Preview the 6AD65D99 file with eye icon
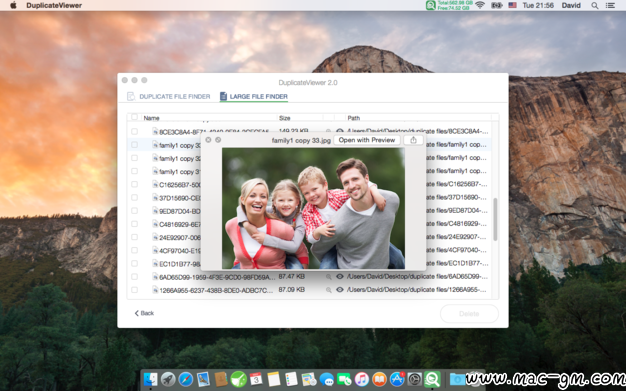626x391 pixels. 340,276
